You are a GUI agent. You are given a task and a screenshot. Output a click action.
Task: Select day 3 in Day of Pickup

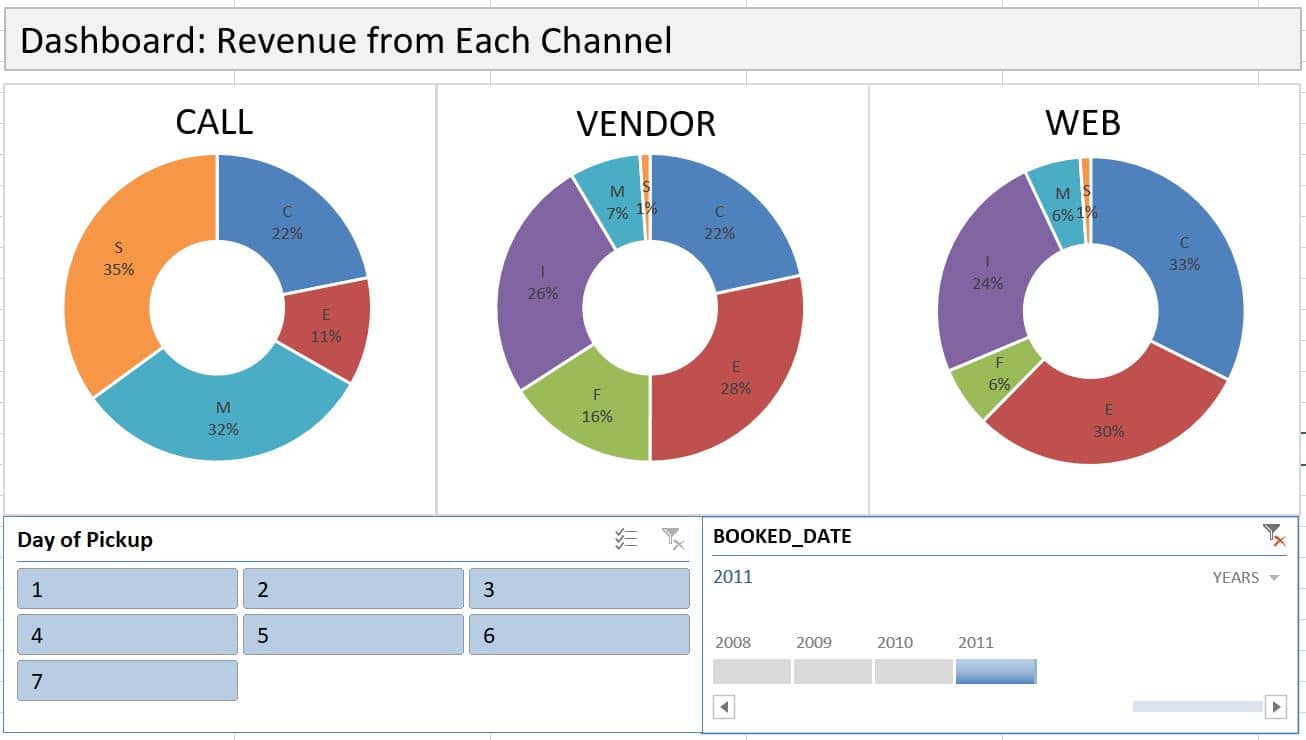[x=579, y=589]
